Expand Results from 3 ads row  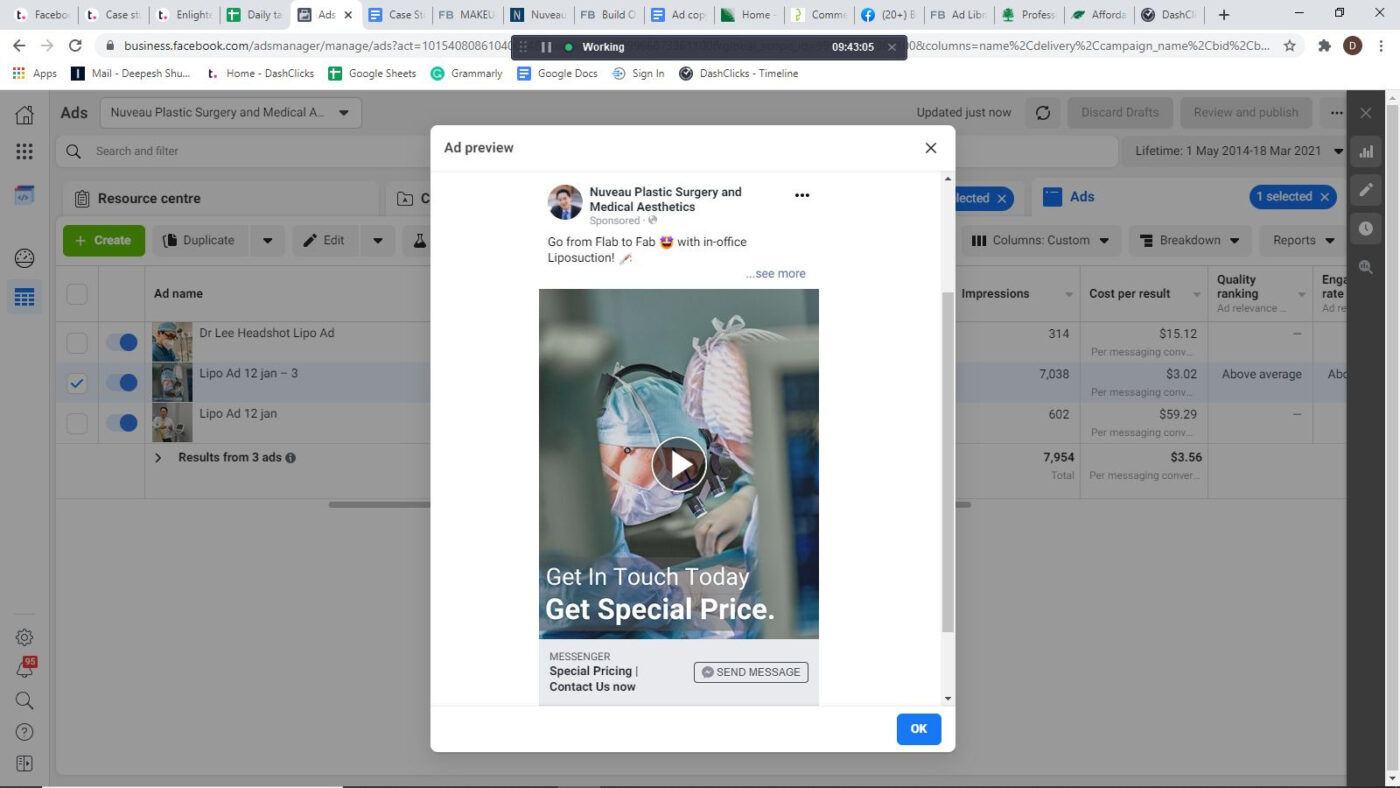158,458
